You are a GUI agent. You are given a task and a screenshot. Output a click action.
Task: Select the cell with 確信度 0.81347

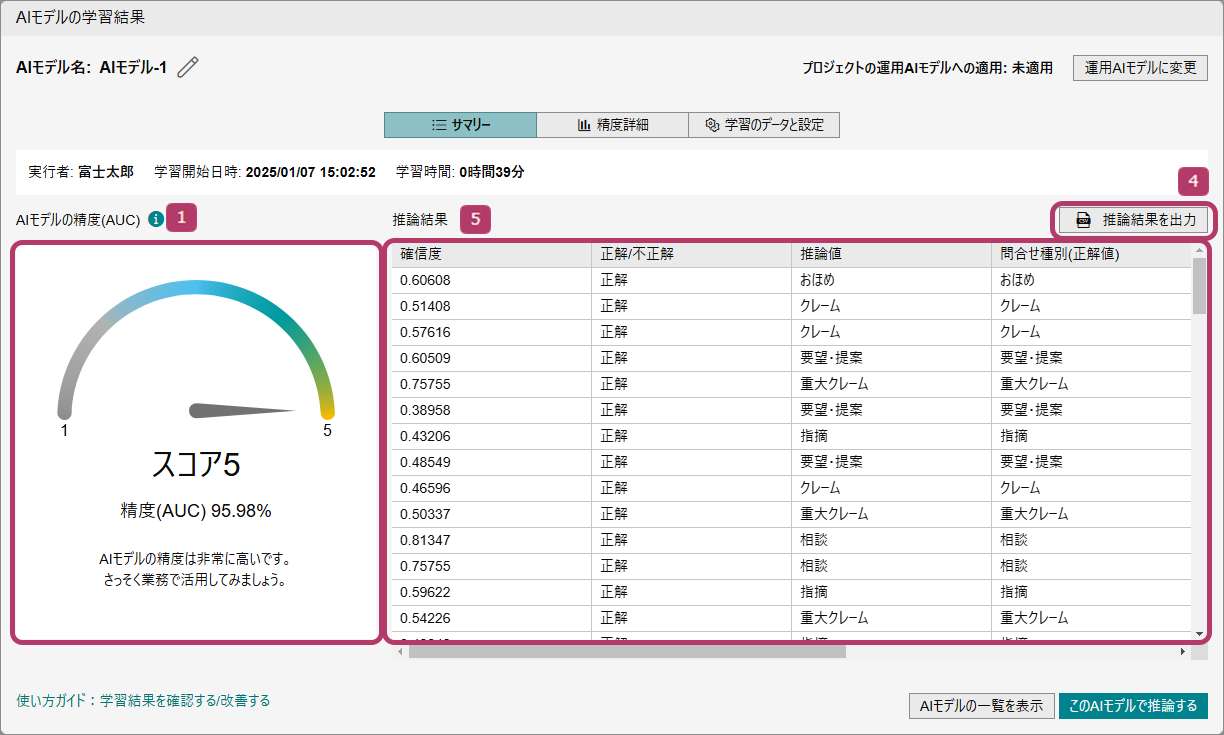click(491, 540)
